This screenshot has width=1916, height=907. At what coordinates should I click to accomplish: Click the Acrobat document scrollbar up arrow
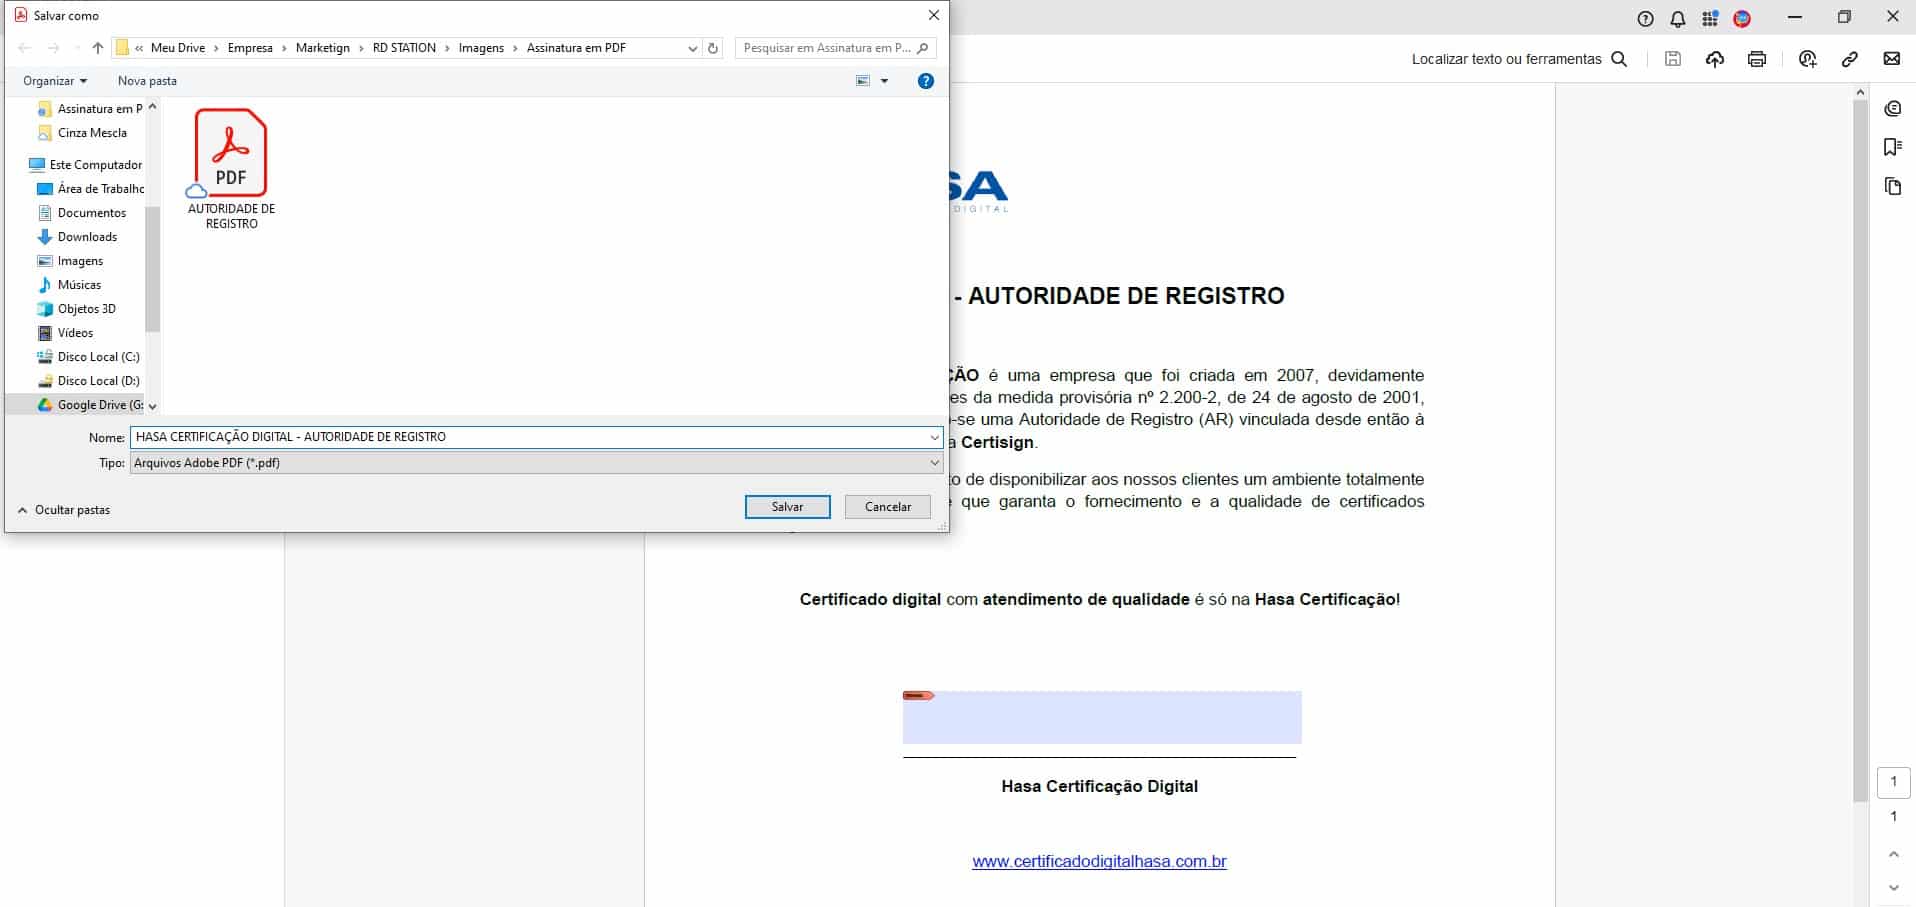coord(1860,92)
